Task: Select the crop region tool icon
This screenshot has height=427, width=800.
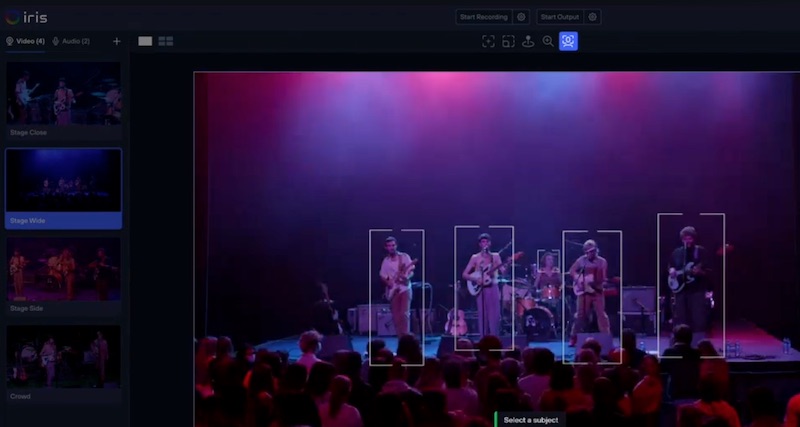Action: click(508, 41)
